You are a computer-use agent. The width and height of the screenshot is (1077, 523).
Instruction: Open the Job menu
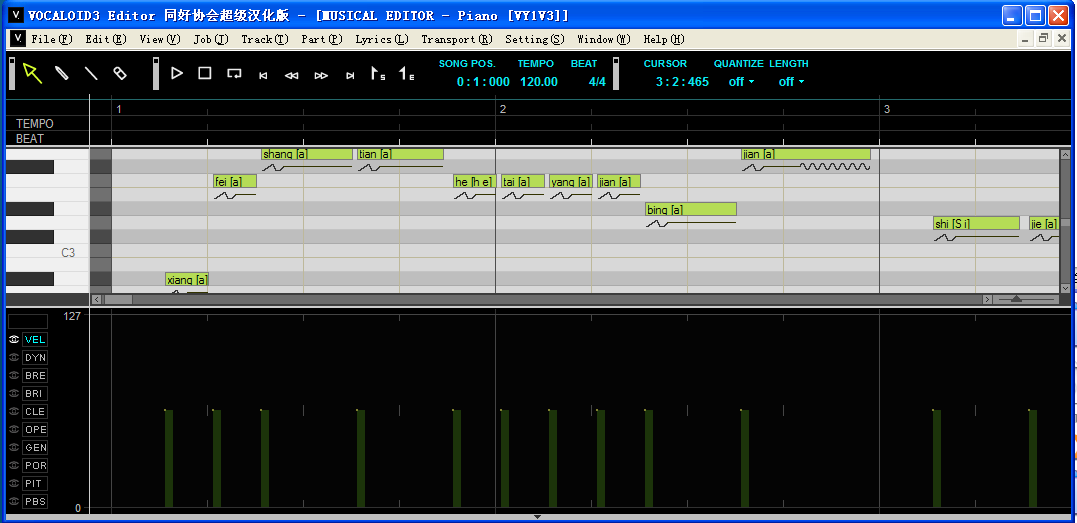tap(210, 39)
